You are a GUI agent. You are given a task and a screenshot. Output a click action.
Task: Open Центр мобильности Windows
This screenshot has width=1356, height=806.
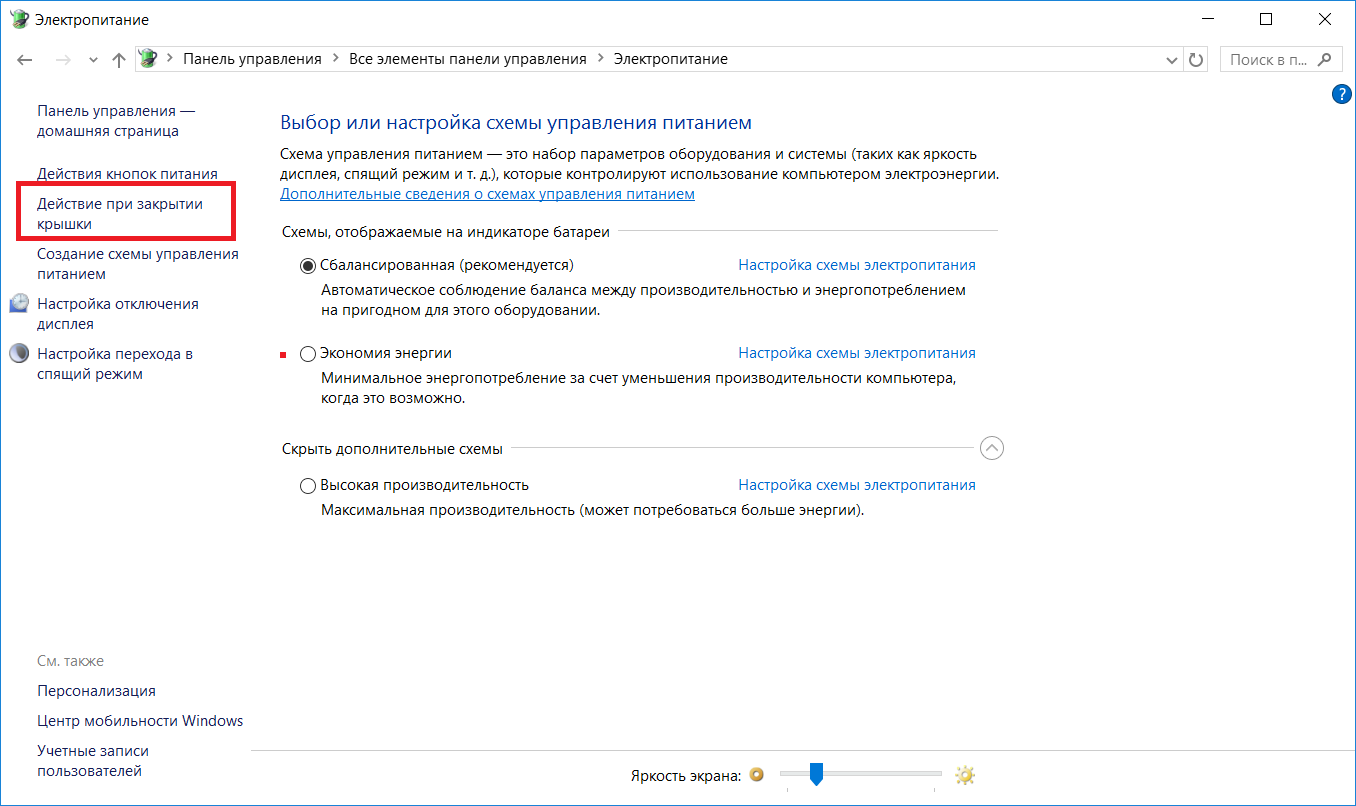click(x=140, y=721)
